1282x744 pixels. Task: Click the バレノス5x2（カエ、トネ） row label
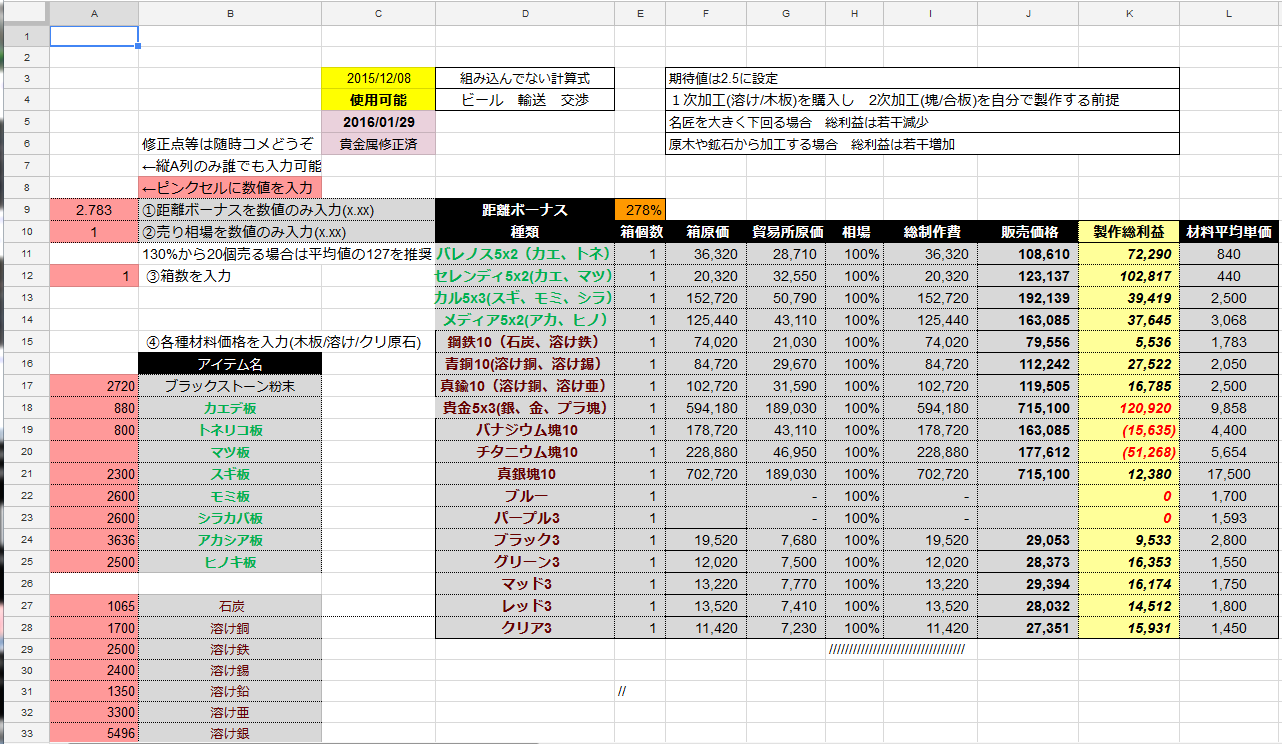pyautogui.click(x=524, y=254)
